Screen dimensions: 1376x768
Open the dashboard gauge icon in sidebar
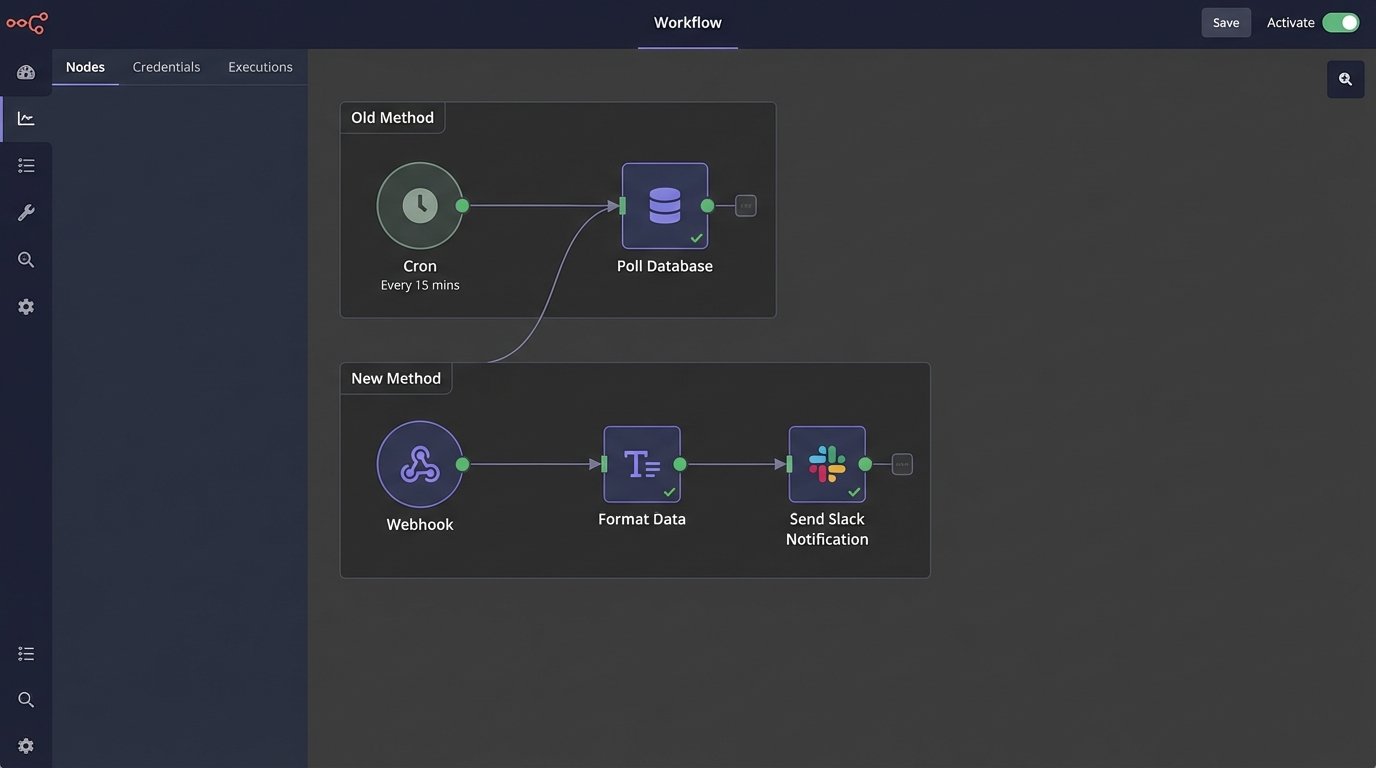click(x=26, y=72)
